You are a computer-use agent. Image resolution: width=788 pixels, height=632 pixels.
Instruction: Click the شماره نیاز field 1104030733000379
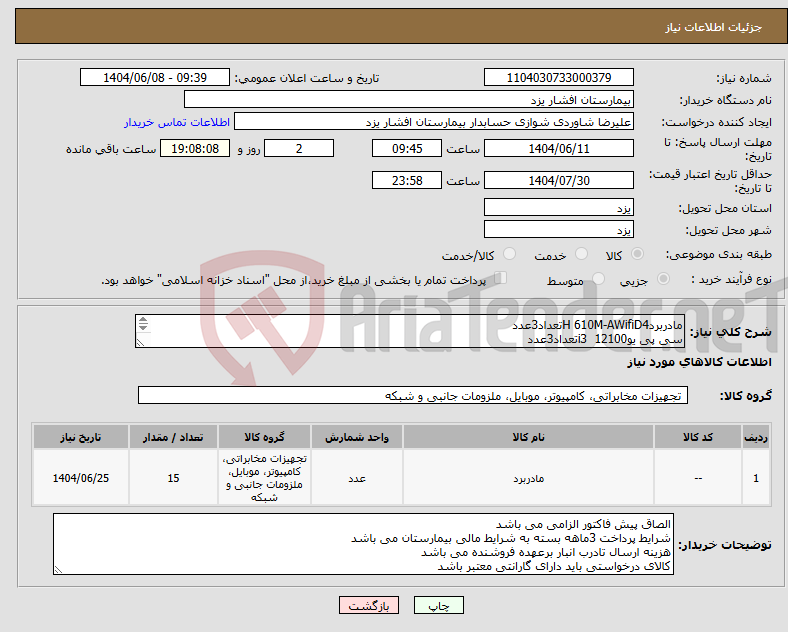pyautogui.click(x=558, y=77)
